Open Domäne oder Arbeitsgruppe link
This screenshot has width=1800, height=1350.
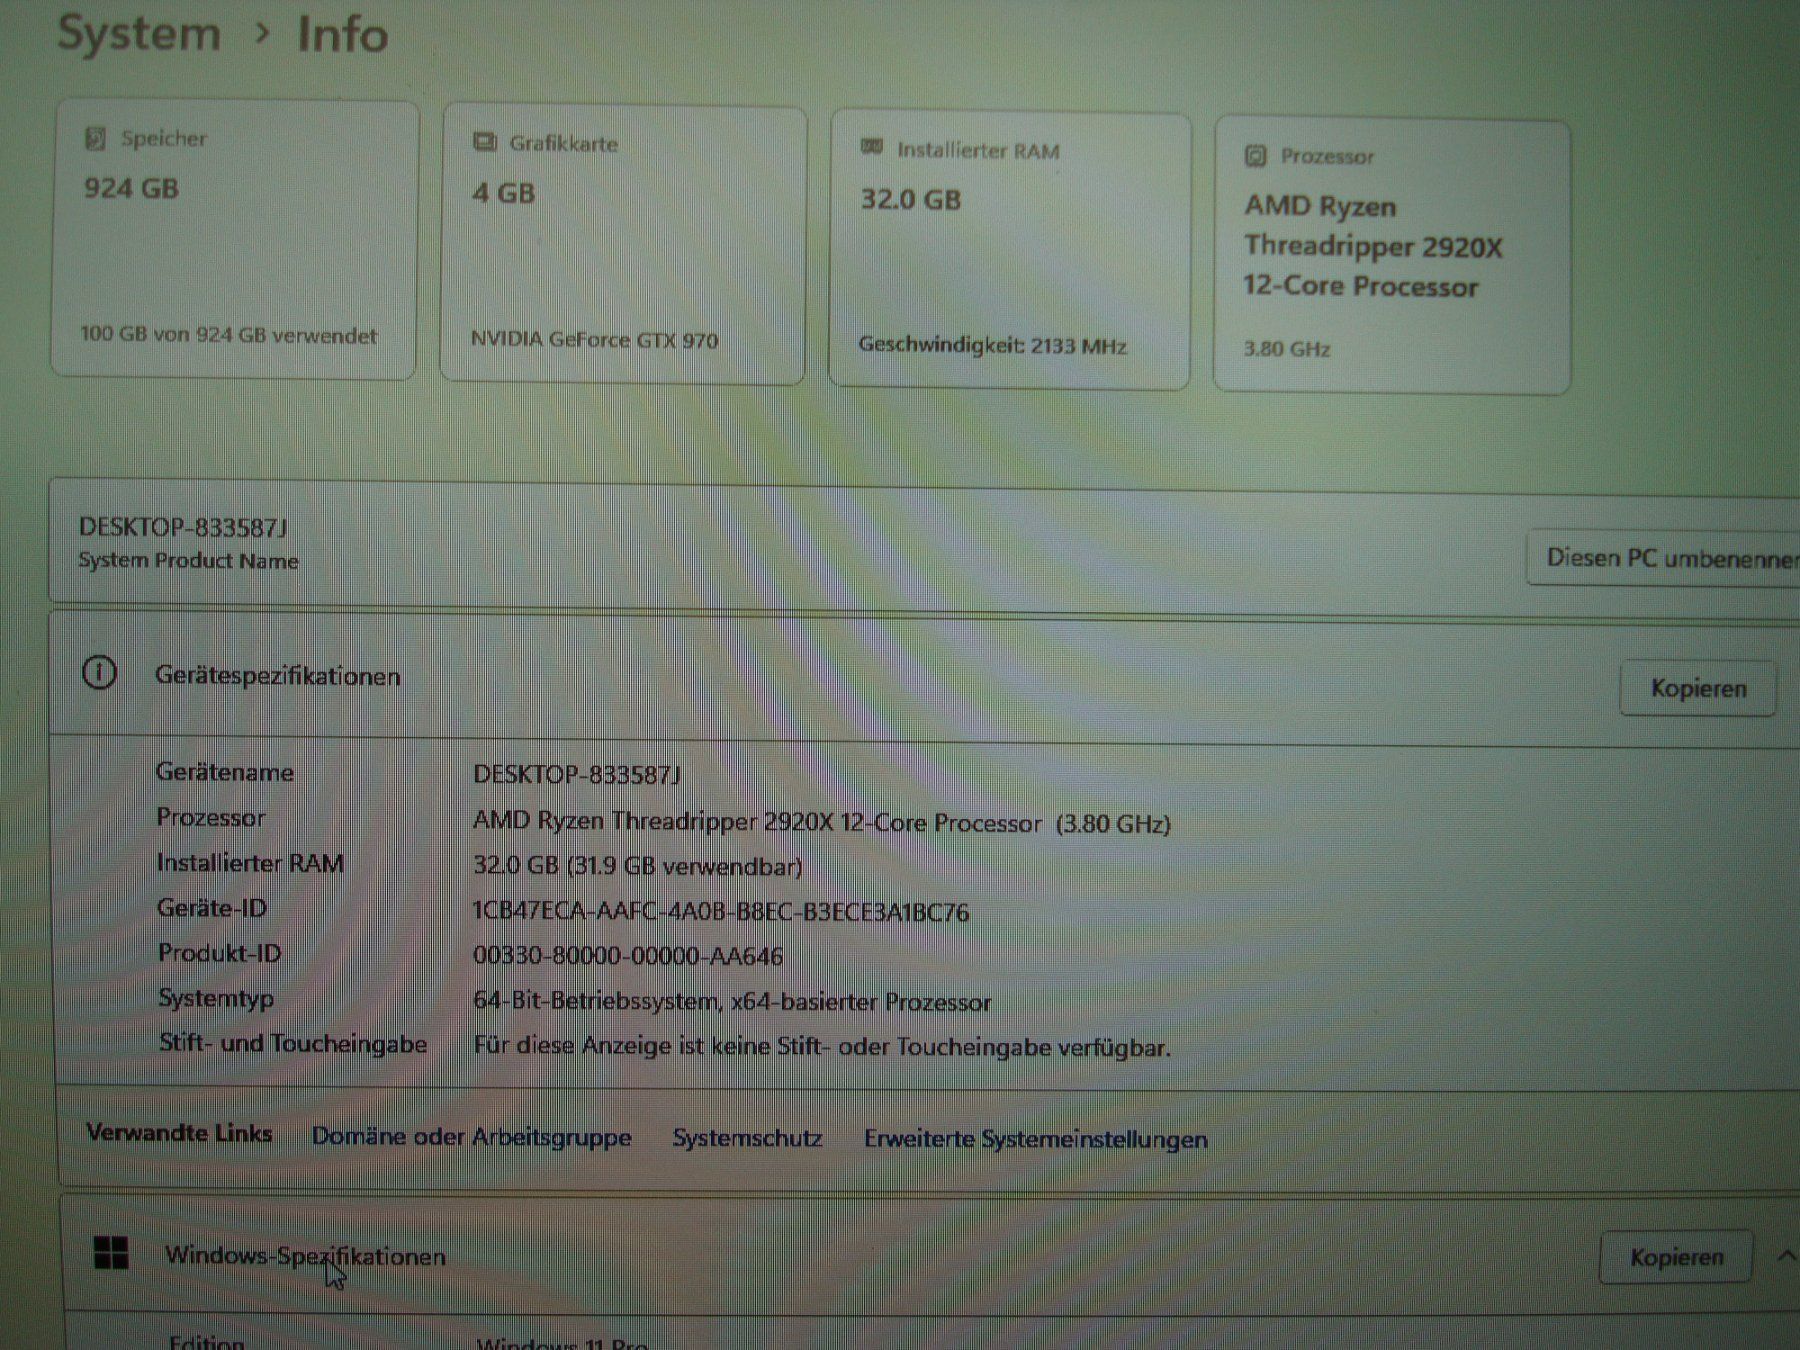471,1137
